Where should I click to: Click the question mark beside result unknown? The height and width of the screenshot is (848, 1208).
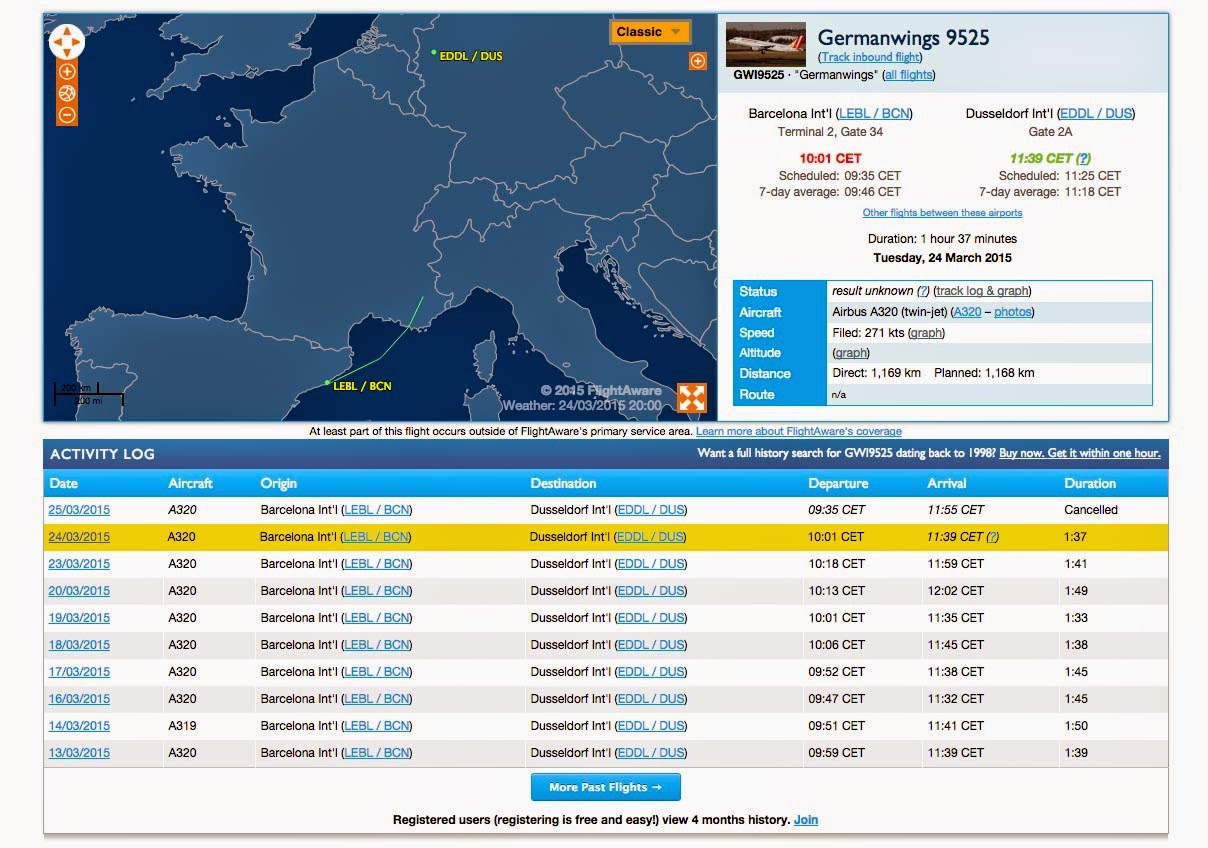pyautogui.click(x=923, y=291)
